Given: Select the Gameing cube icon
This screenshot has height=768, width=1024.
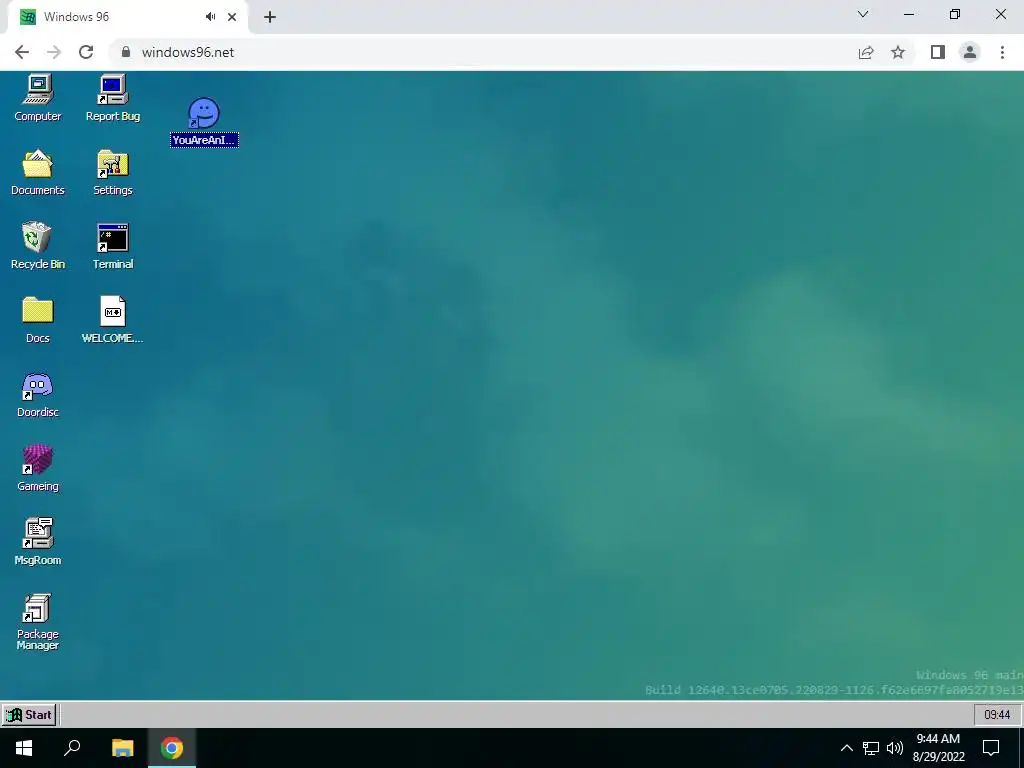Looking at the screenshot, I should 37,468.
